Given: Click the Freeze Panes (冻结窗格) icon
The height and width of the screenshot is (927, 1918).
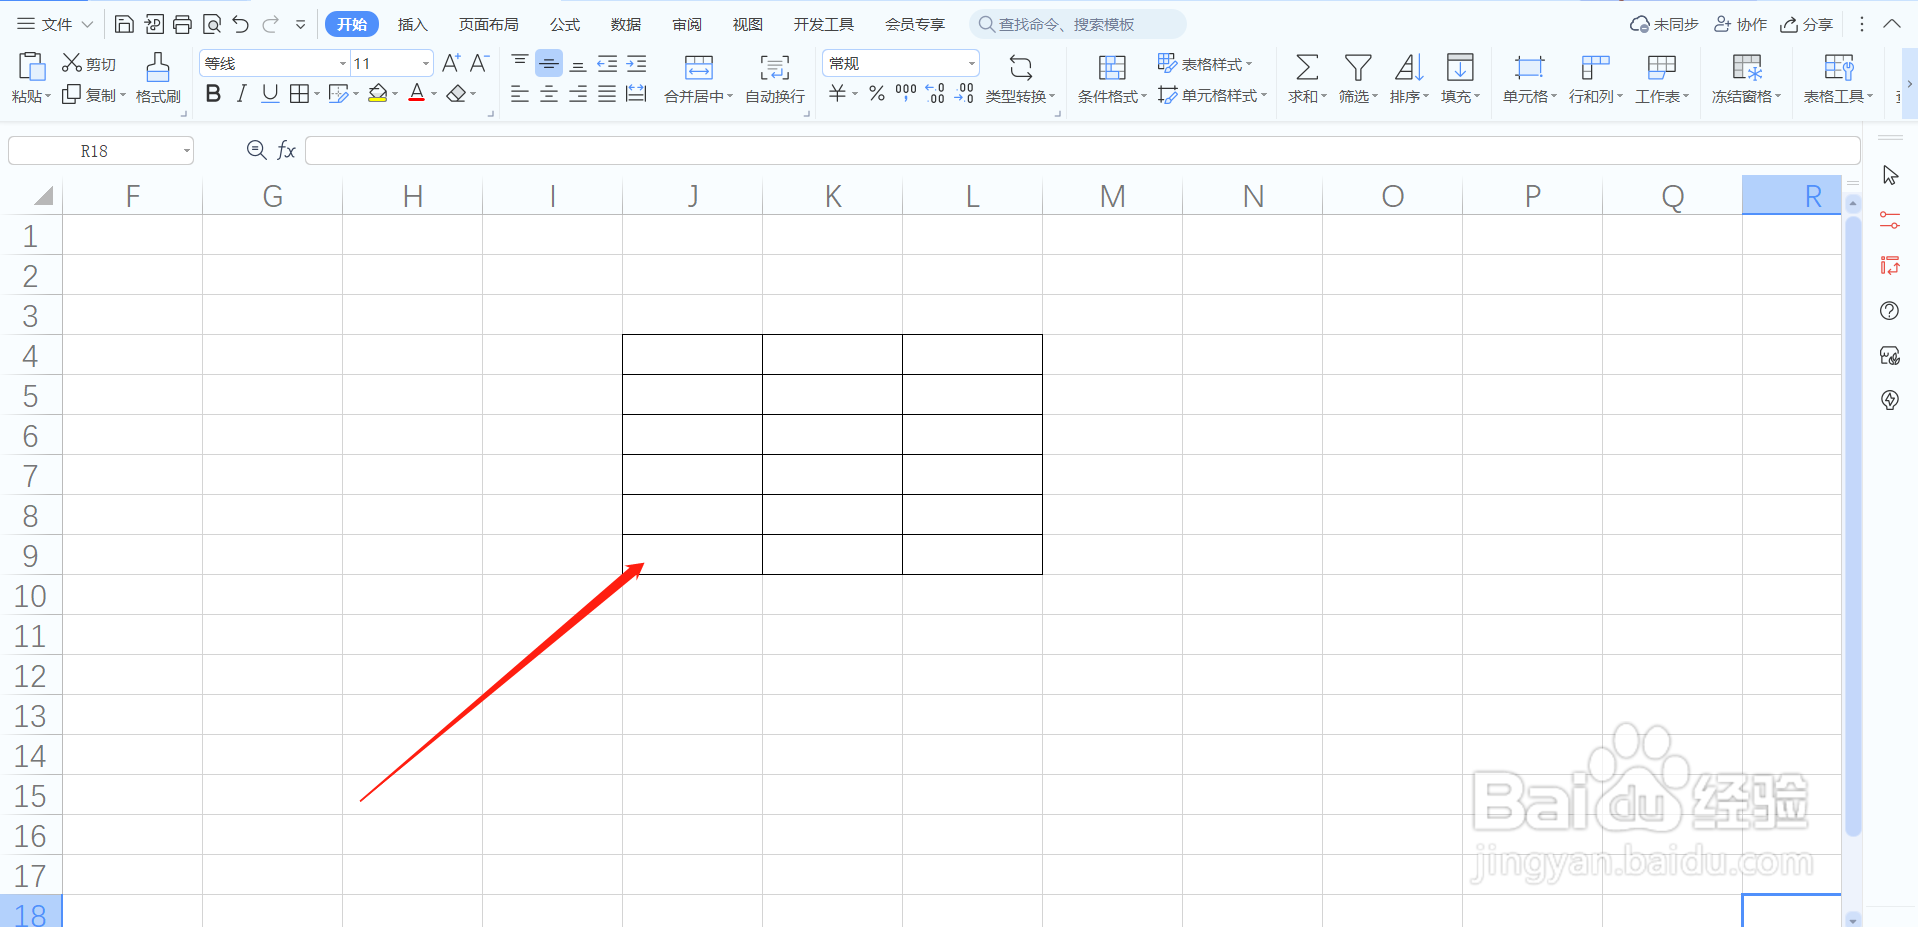Looking at the screenshot, I should [x=1747, y=67].
